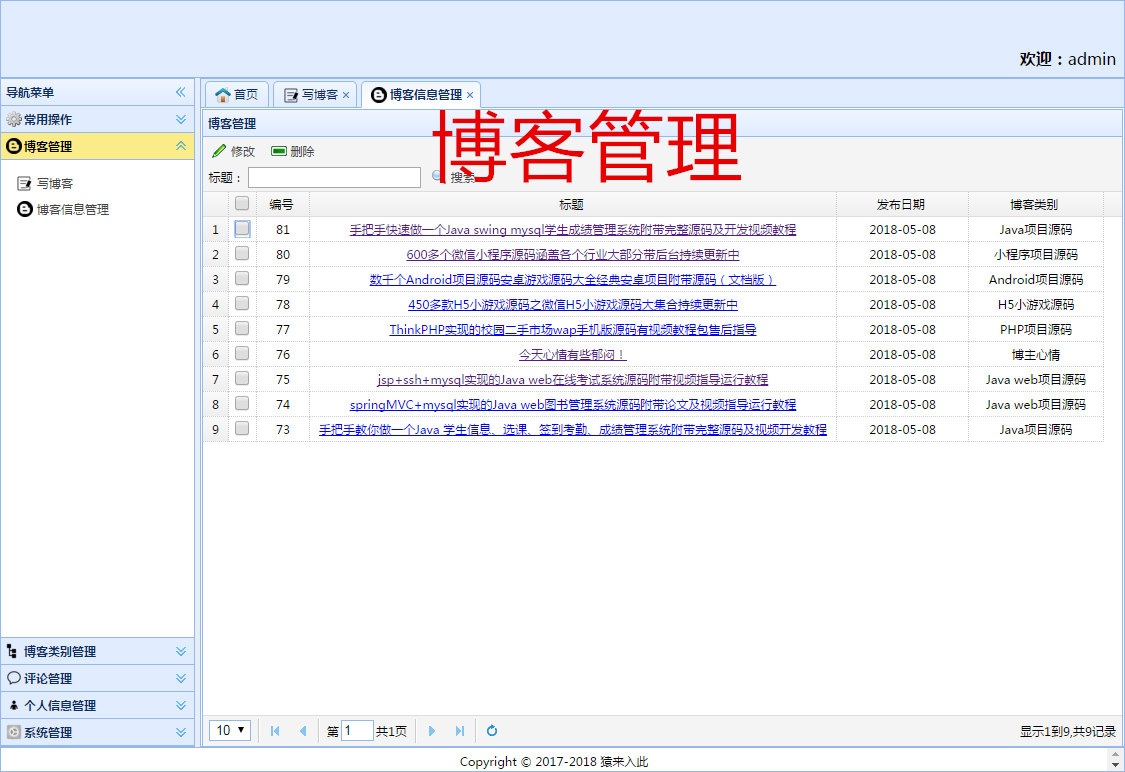Image resolution: width=1125 pixels, height=772 pixels.
Task: Open the page size dropdown showing 10
Action: [x=231, y=730]
